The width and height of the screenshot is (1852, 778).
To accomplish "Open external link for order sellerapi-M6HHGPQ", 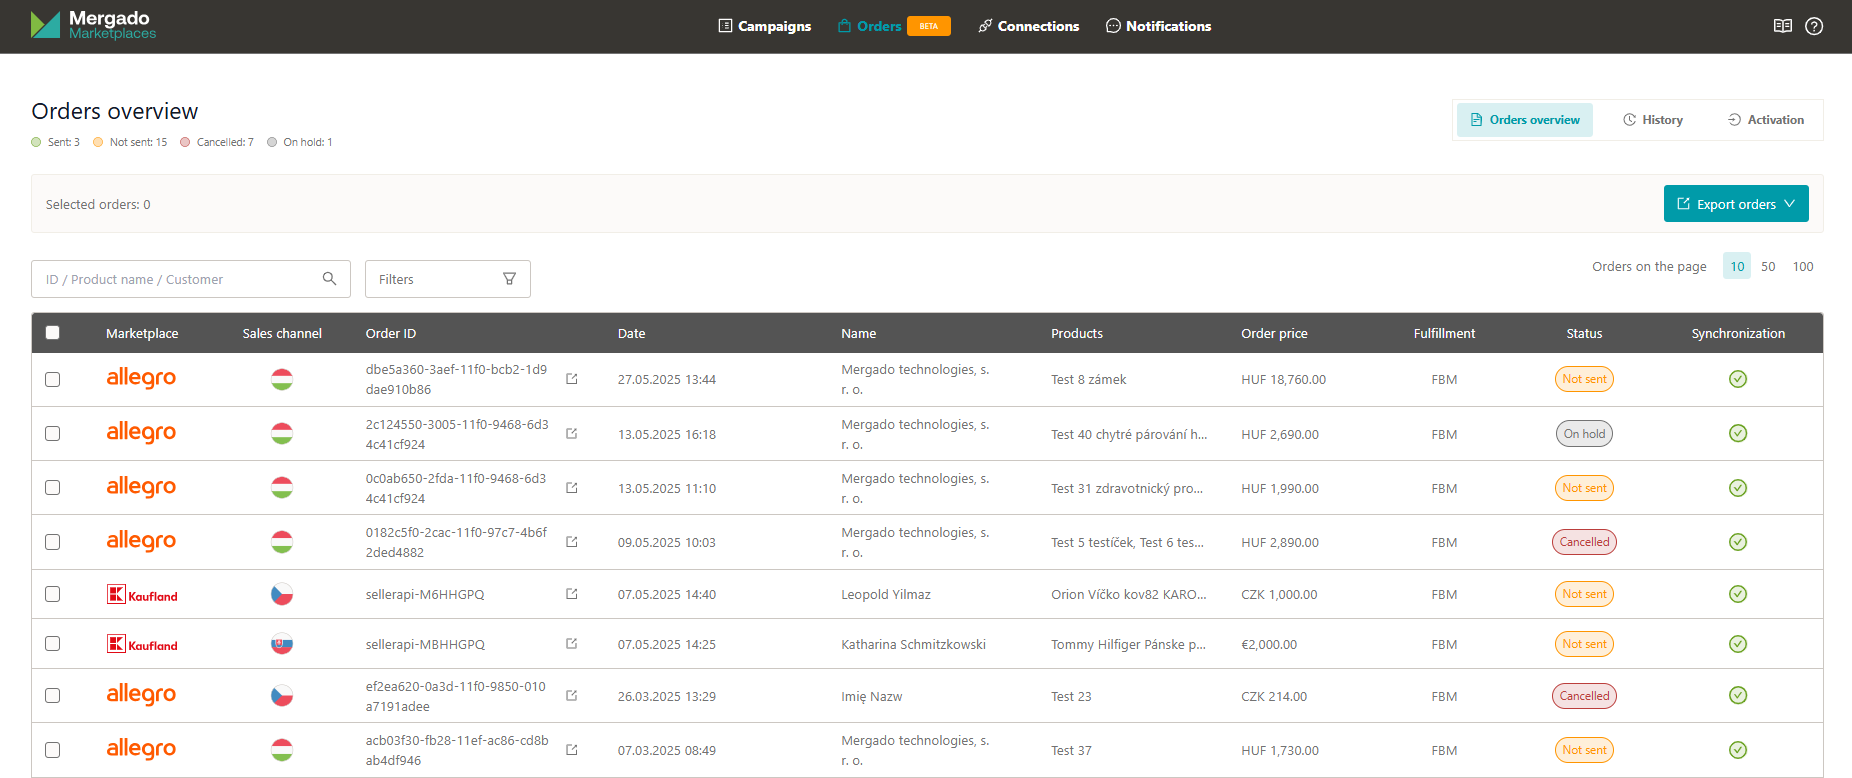I will click(x=572, y=594).
